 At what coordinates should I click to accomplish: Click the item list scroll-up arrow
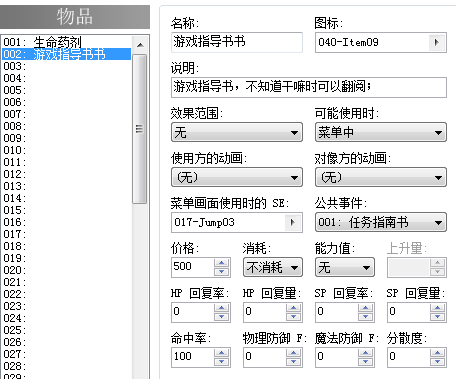pyautogui.click(x=140, y=45)
